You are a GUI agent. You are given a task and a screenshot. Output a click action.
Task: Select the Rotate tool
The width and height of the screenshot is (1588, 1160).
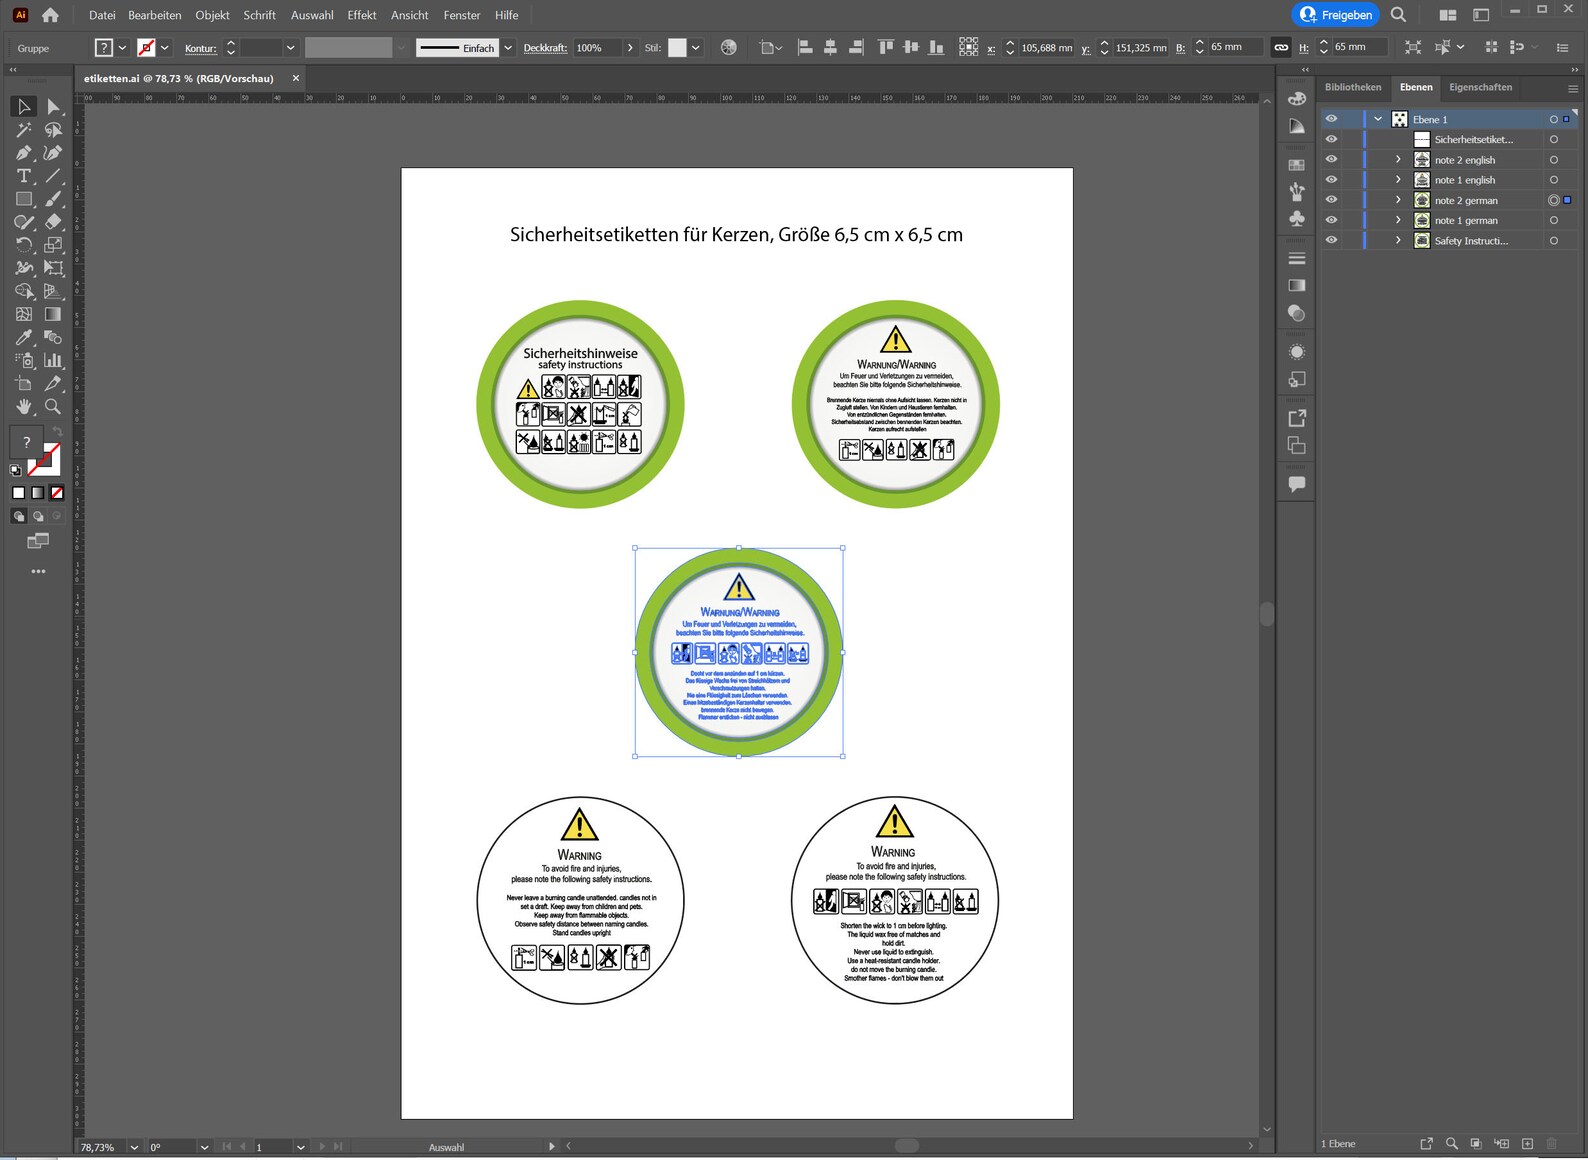tap(24, 245)
